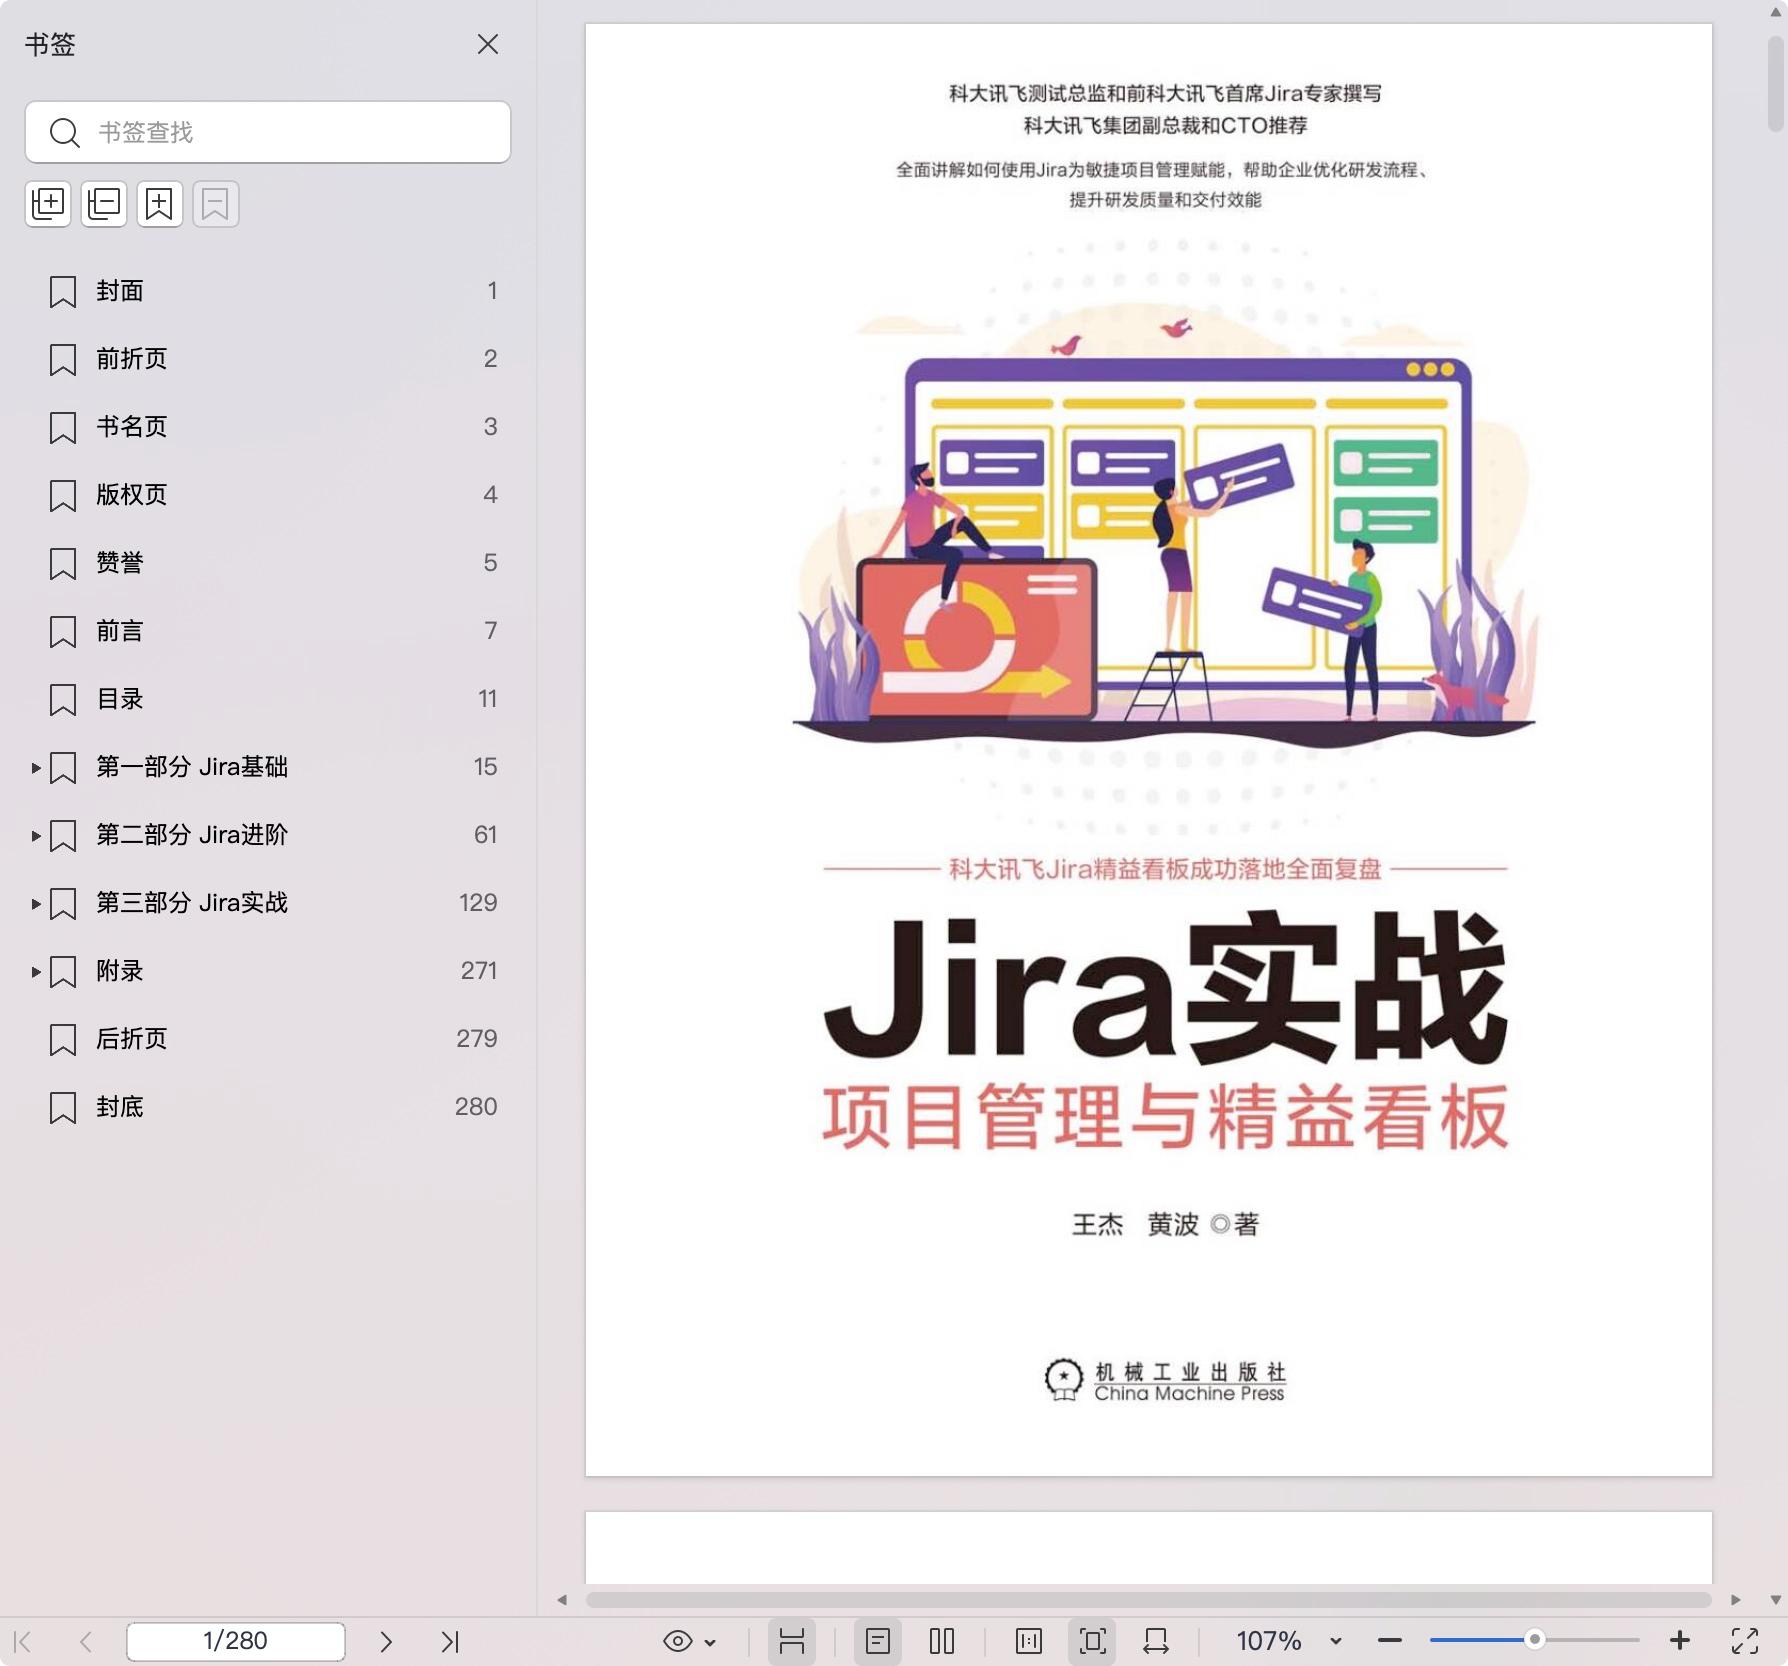The height and width of the screenshot is (1666, 1788).
Task: Click the disabled delete bookmark icon
Action: (x=216, y=204)
